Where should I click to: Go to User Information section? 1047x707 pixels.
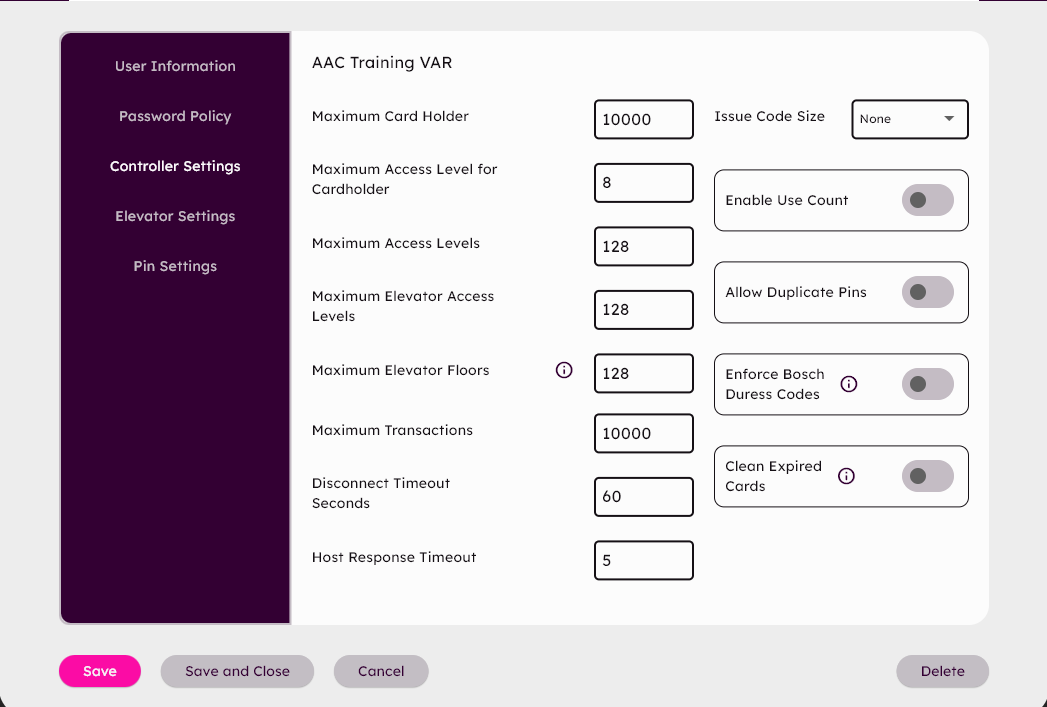click(175, 66)
